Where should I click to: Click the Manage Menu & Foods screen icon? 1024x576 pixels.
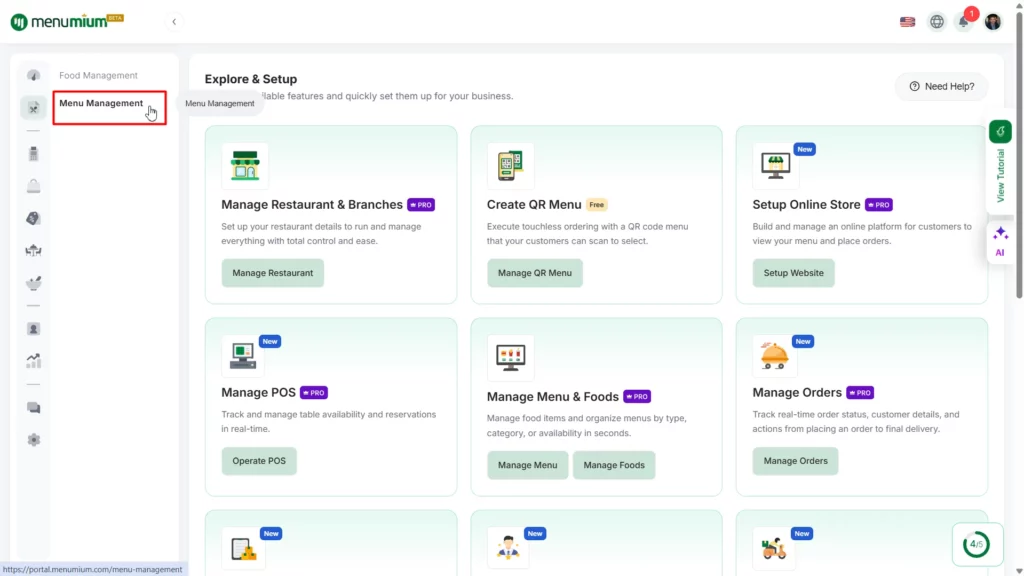coord(510,357)
